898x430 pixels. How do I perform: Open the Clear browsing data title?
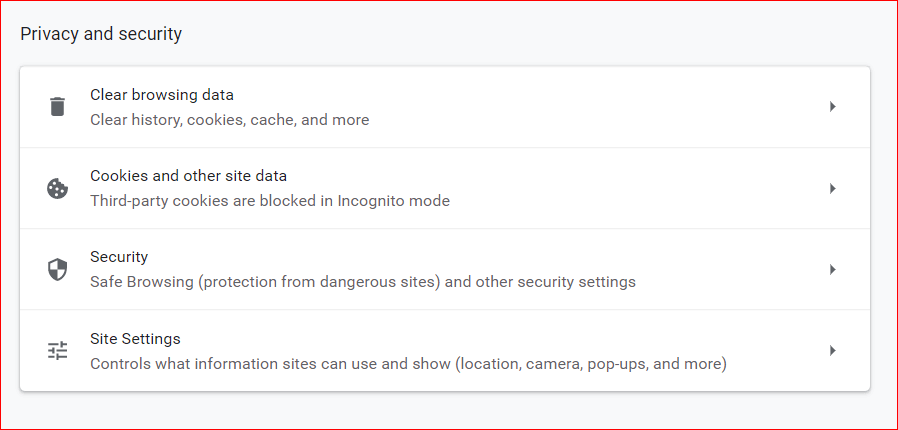162,94
